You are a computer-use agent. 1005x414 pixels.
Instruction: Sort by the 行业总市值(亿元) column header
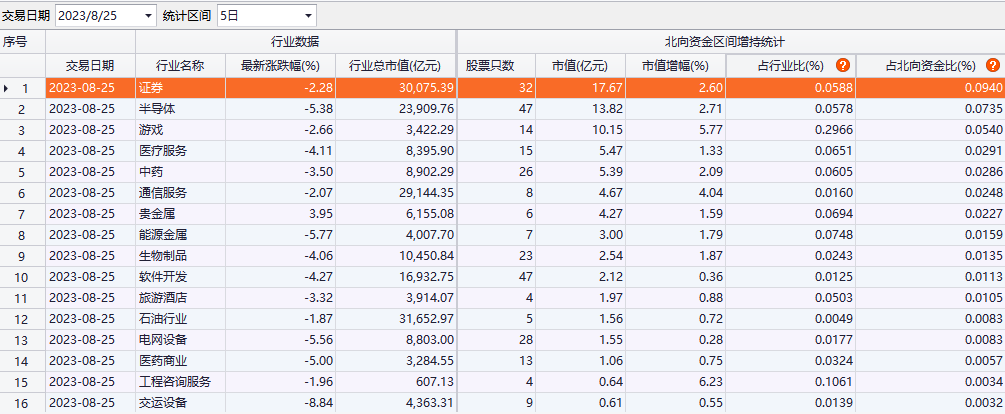pos(395,66)
